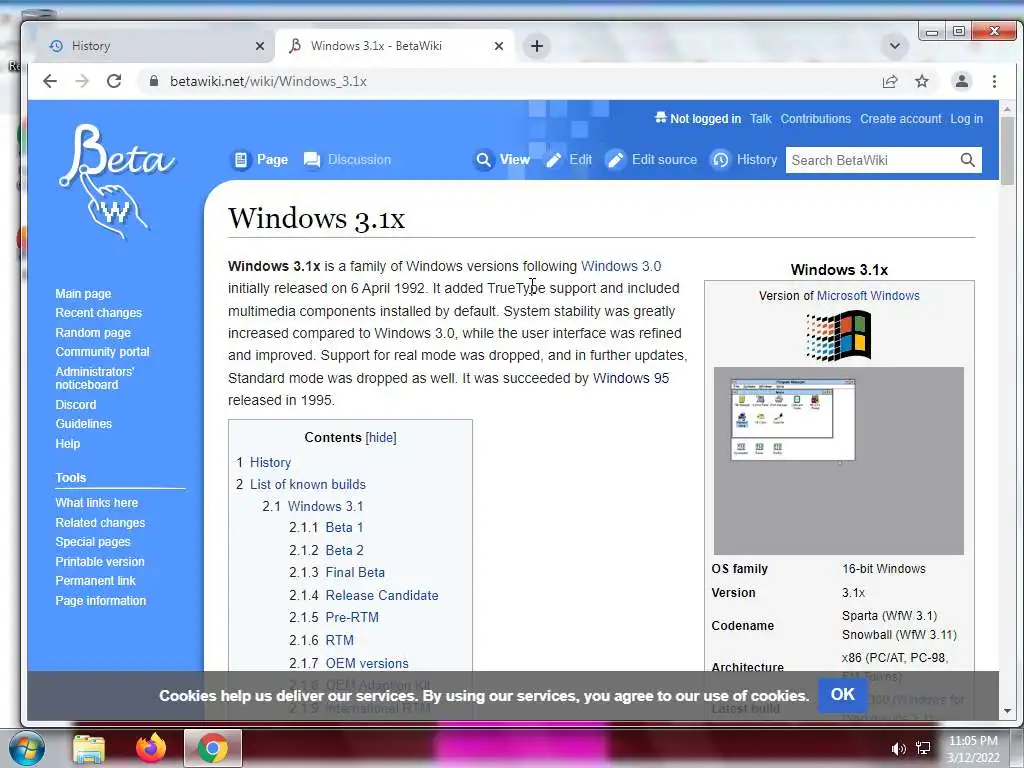1024x768 pixels.
Task: Open the Permanent link
Action: coord(95,581)
